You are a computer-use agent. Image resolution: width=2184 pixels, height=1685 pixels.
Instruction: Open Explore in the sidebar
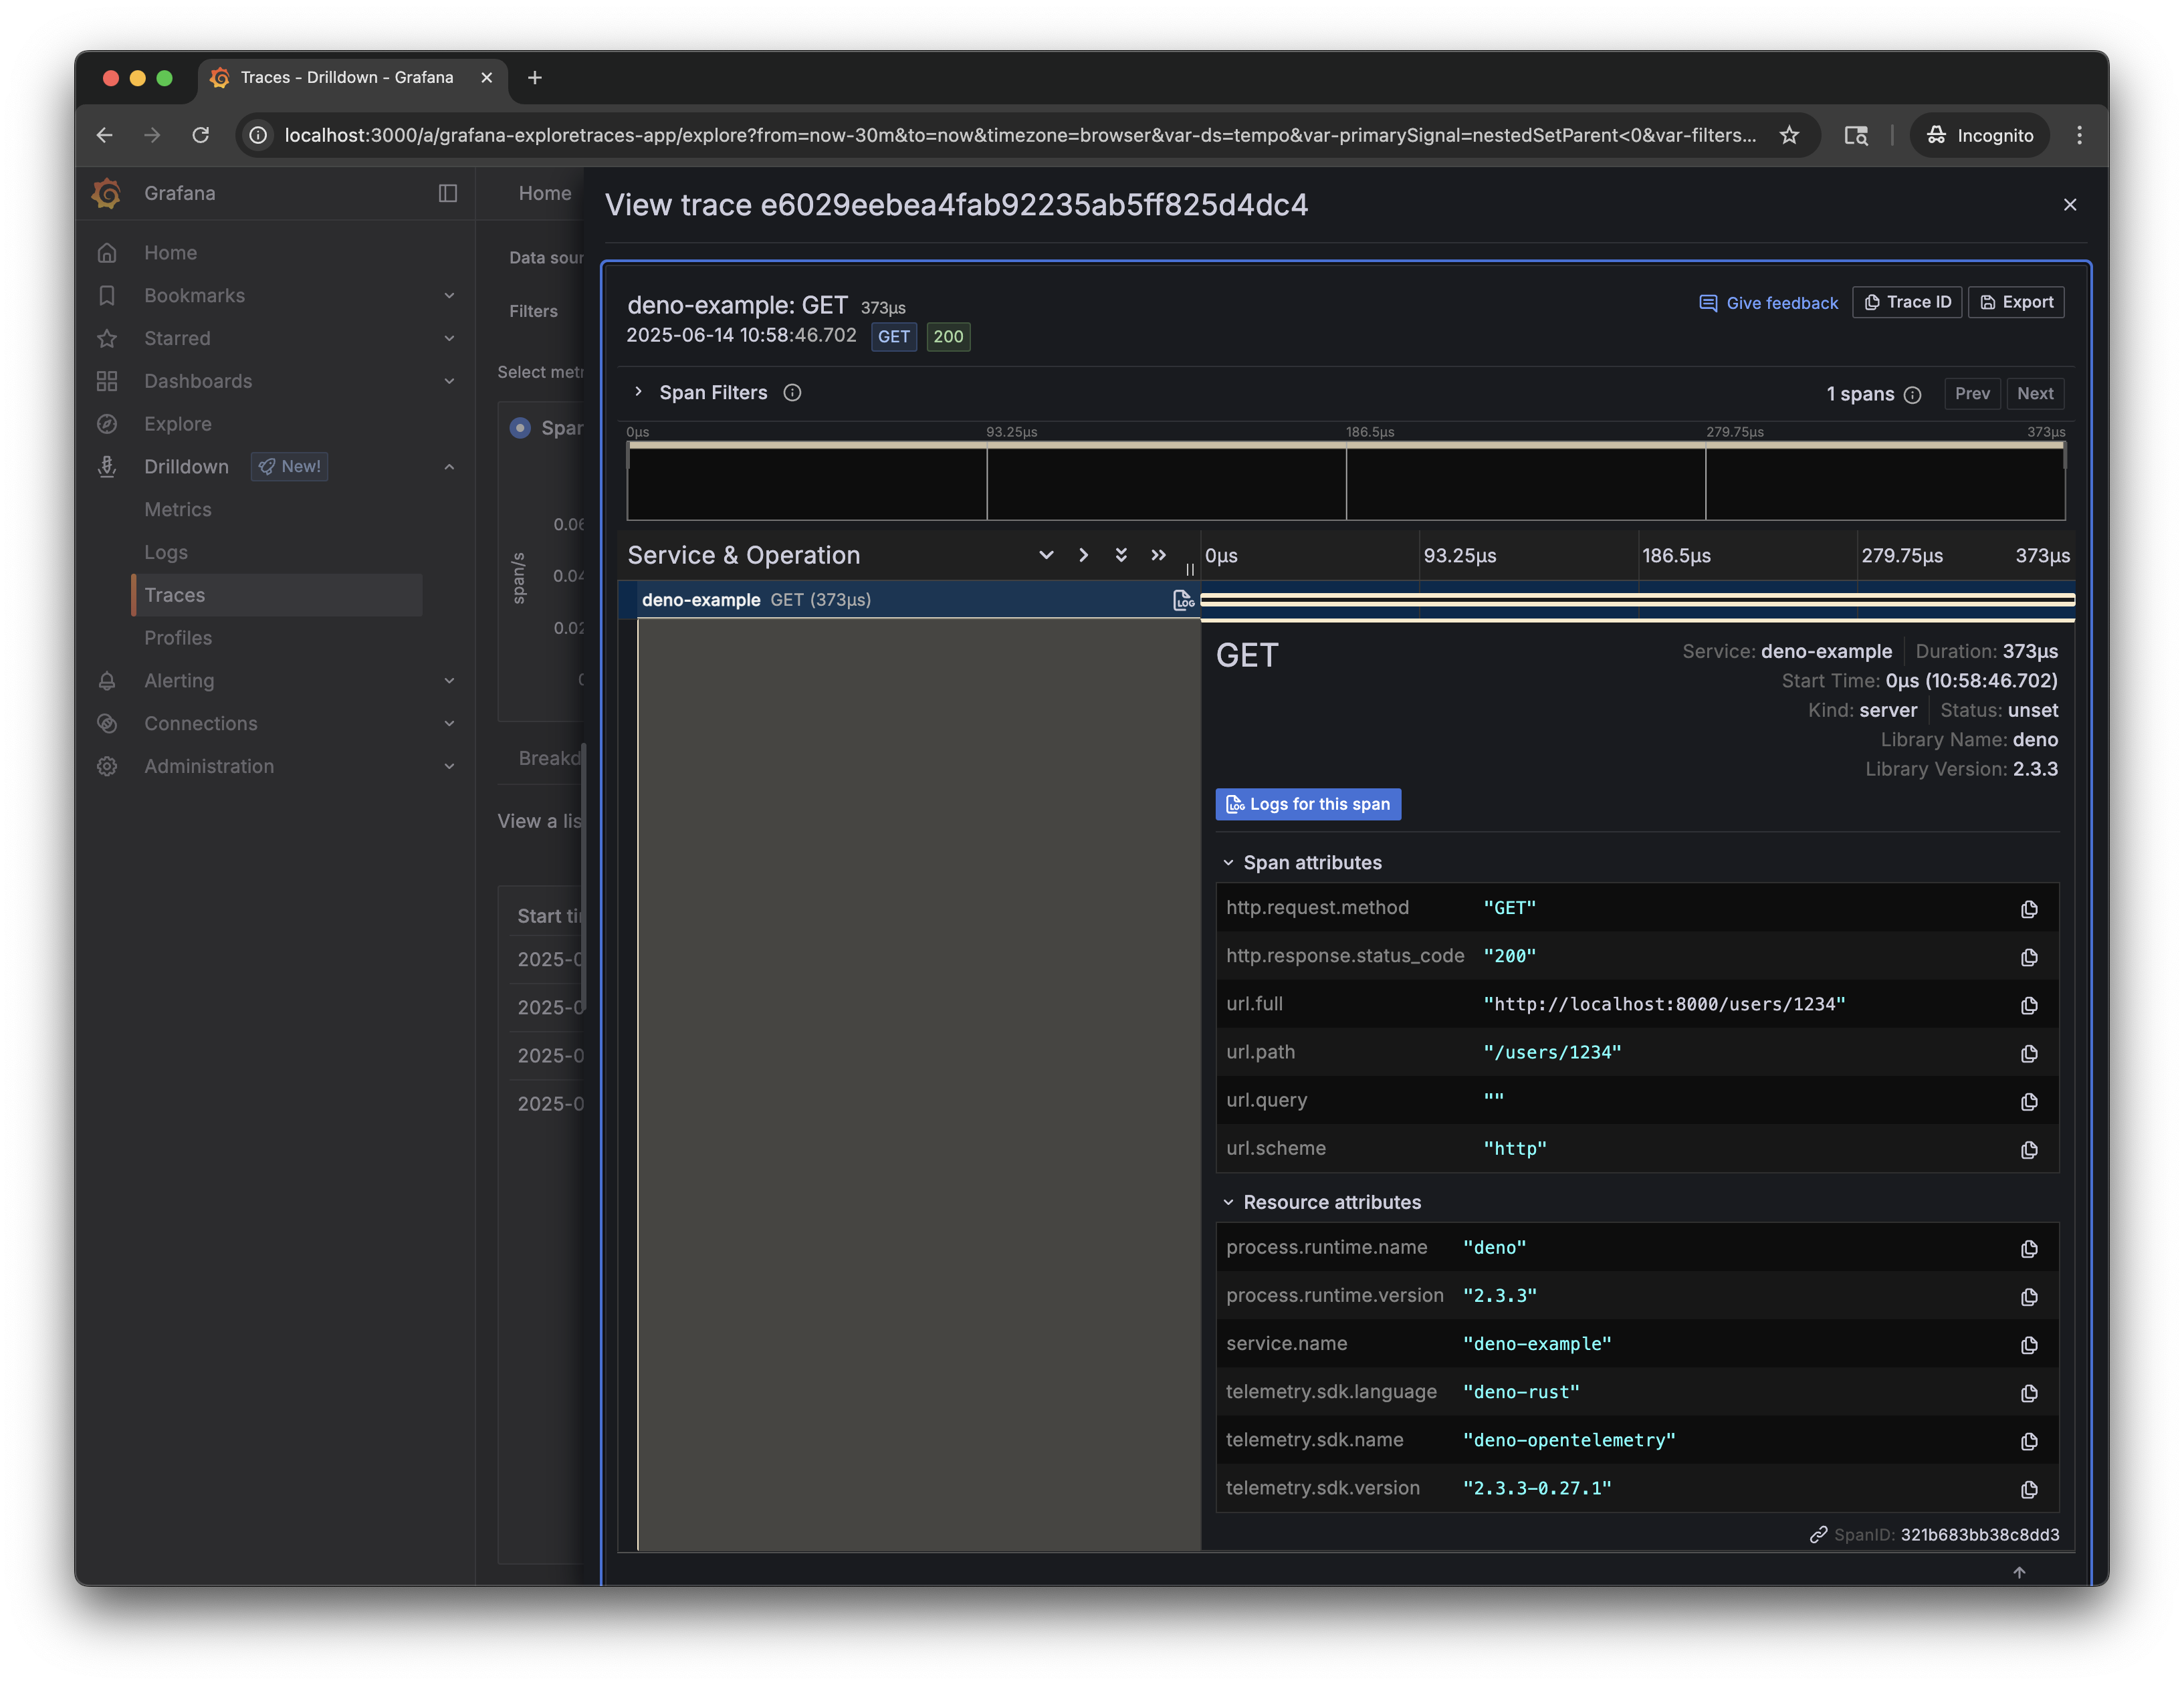click(x=177, y=423)
